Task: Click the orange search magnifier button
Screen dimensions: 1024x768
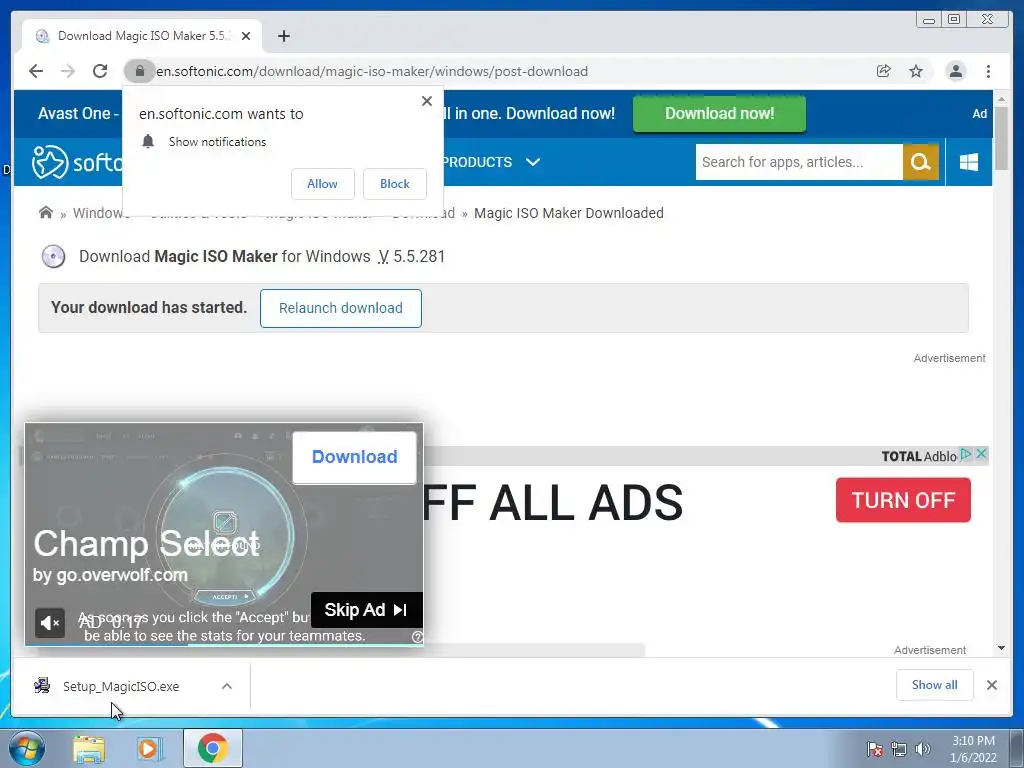Action: 921,162
